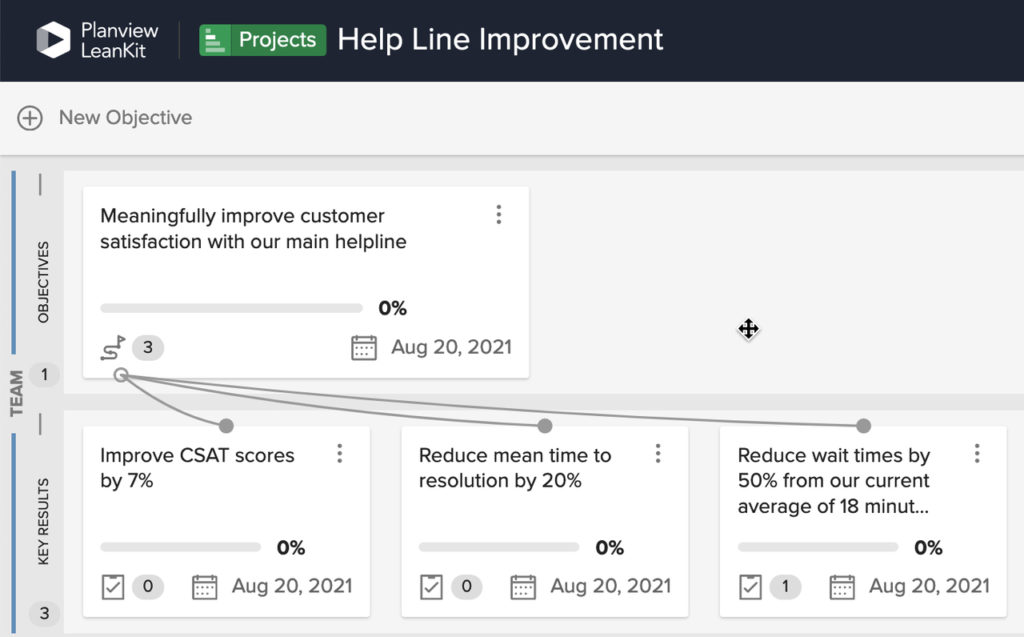Open the three-dot menu on the Improve CSAT scores card
Screen dimensions: 1024x637
pos(340,453)
